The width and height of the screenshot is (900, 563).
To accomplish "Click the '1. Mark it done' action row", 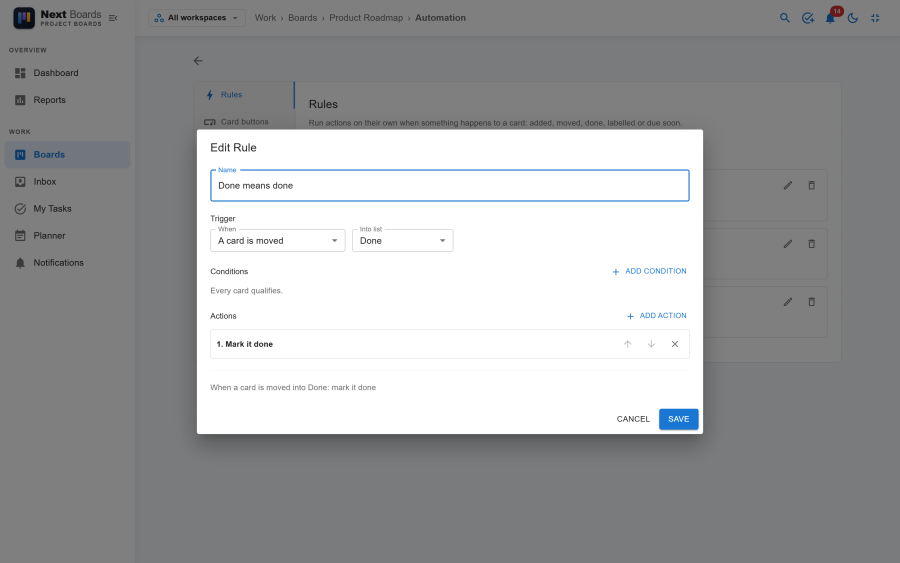I will point(450,344).
